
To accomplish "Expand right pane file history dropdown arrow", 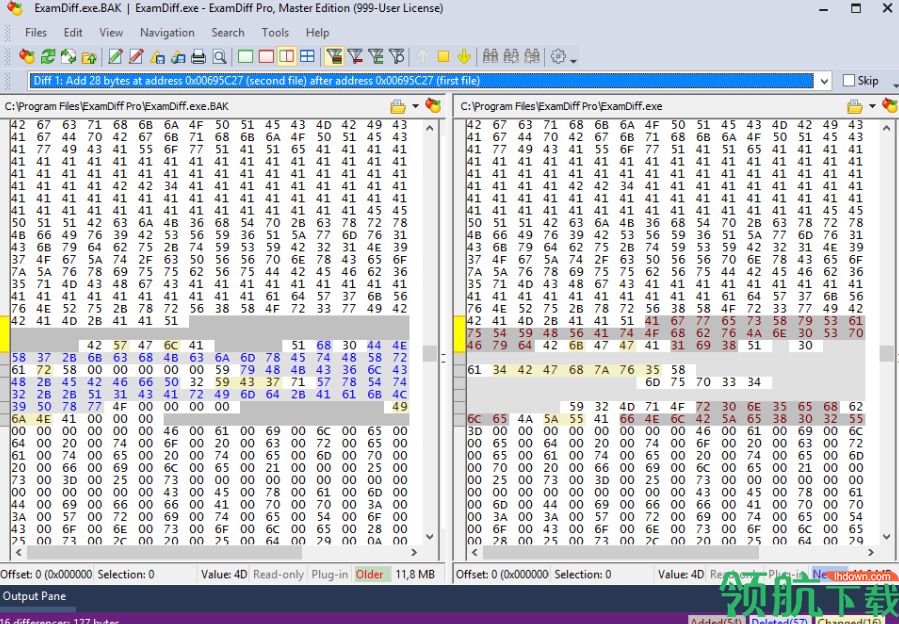I will (x=872, y=106).
